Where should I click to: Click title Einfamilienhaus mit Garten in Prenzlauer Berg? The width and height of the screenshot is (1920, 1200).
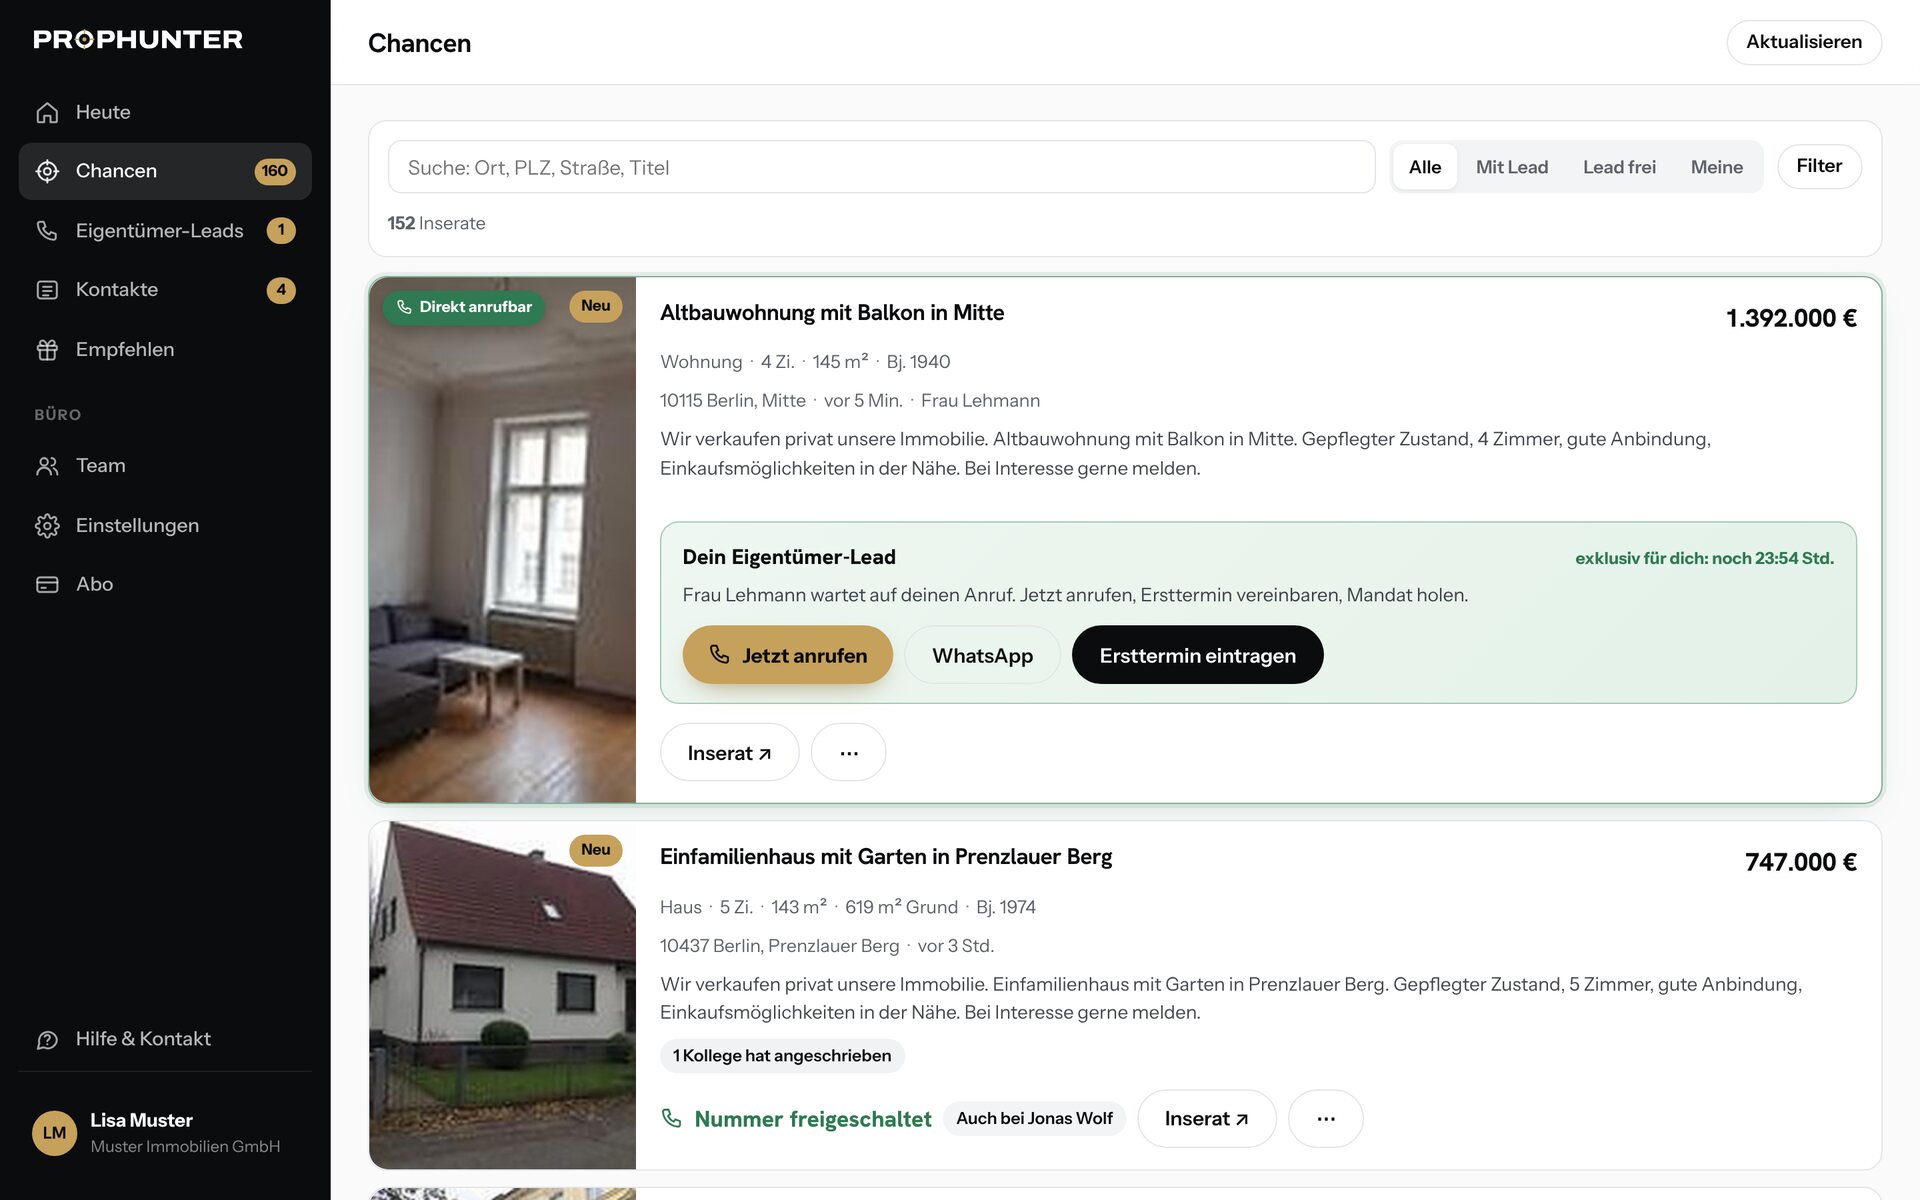(x=886, y=857)
